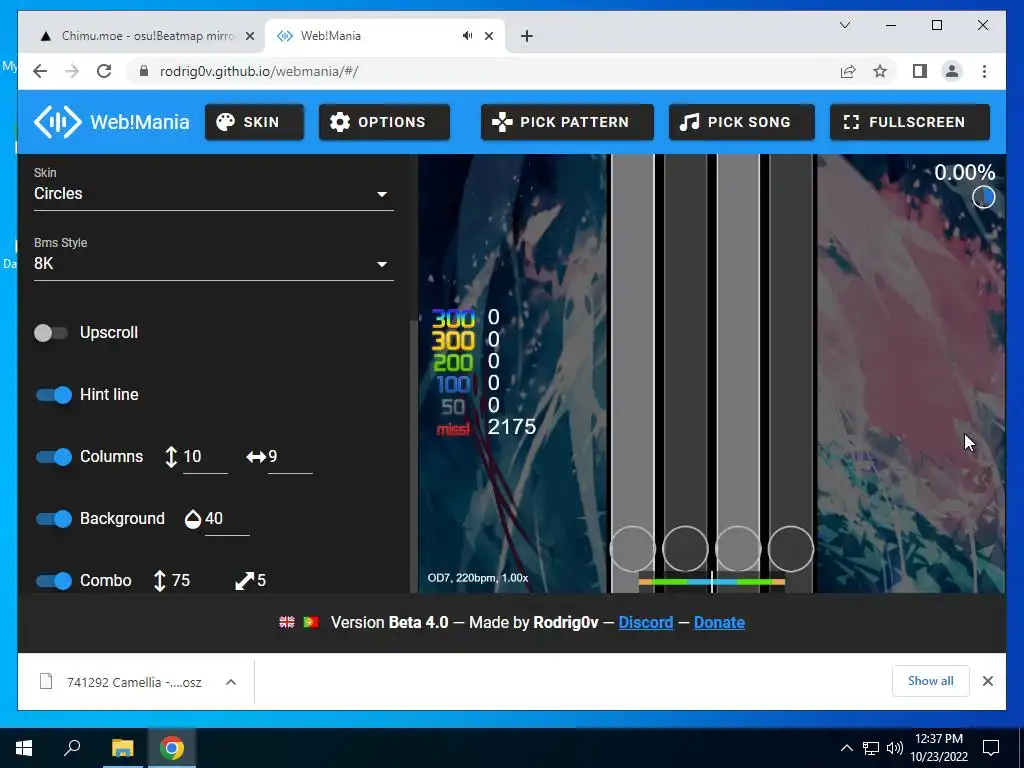The image size is (1024, 768).
Task: Open the Chrome three-dot menu
Action: click(984, 71)
